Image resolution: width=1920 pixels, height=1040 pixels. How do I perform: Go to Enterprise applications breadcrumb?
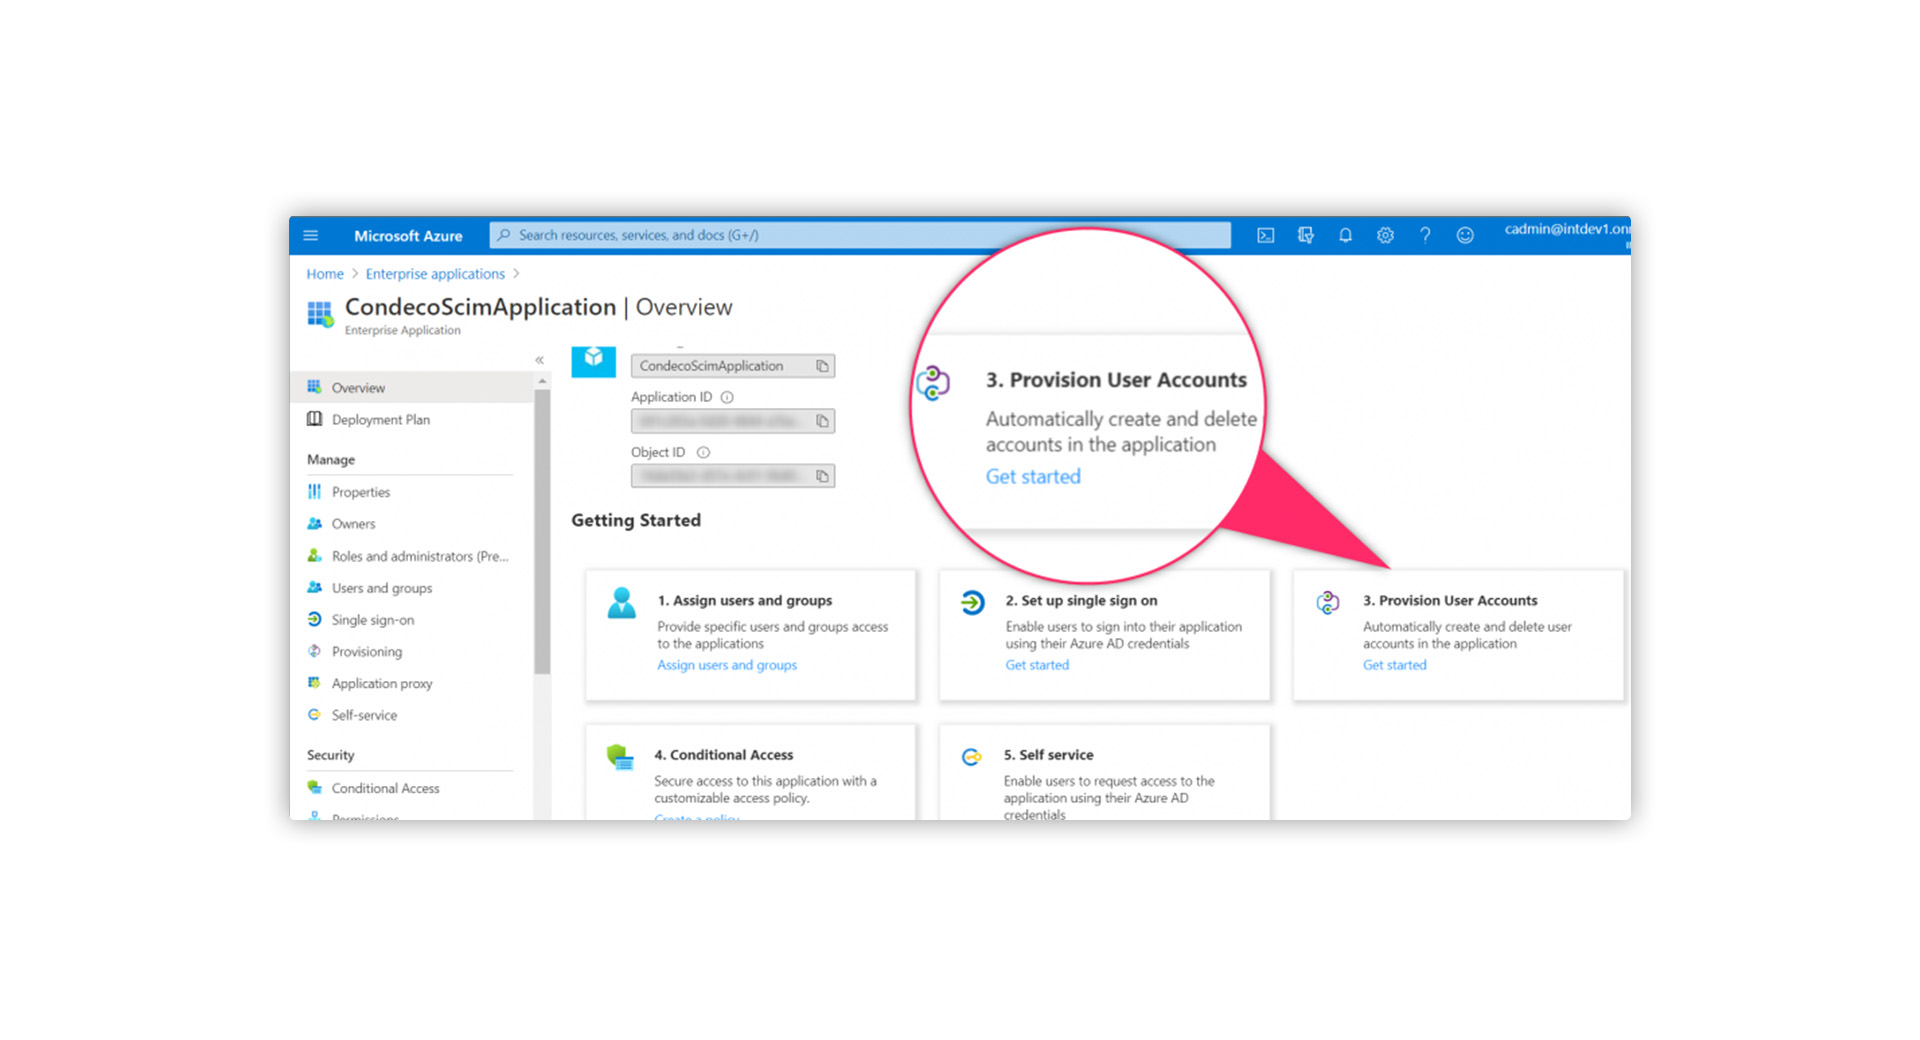click(435, 274)
